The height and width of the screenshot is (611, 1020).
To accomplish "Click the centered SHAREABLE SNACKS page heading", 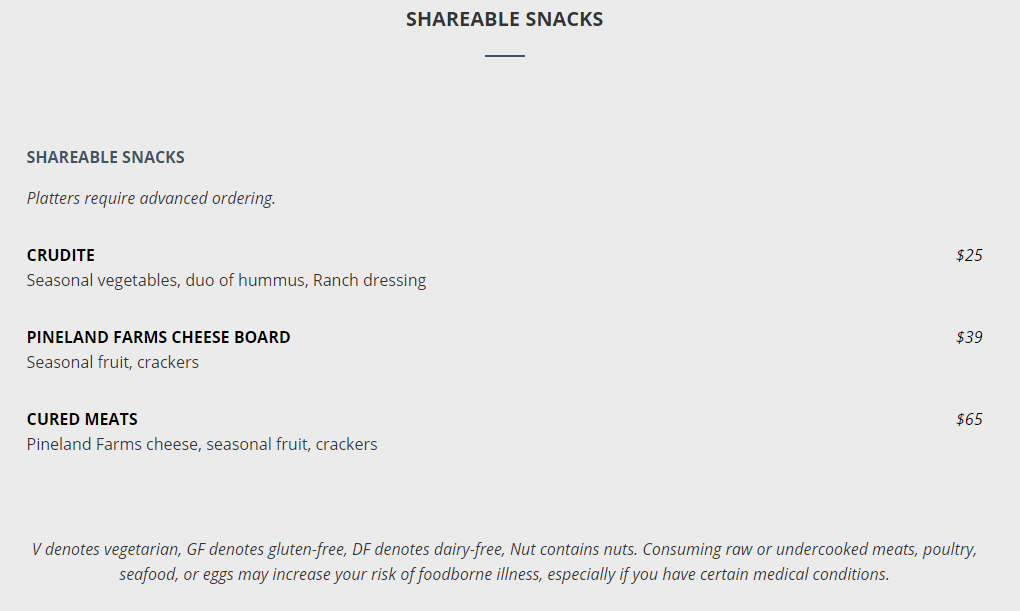I will coord(504,19).
